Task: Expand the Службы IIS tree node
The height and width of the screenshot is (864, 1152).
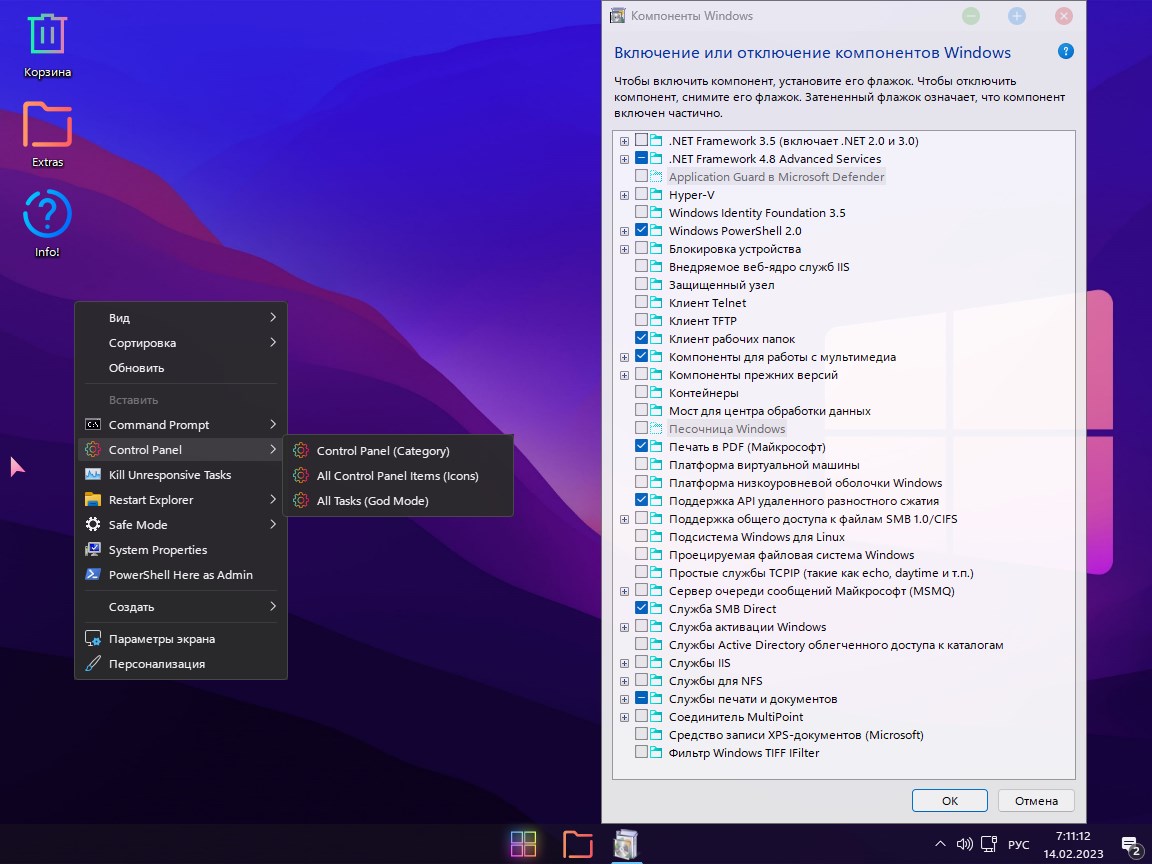Action: pyautogui.click(x=625, y=663)
